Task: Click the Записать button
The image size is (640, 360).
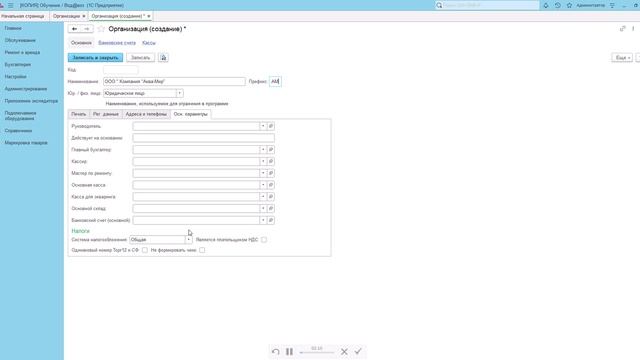Action: click(140, 58)
